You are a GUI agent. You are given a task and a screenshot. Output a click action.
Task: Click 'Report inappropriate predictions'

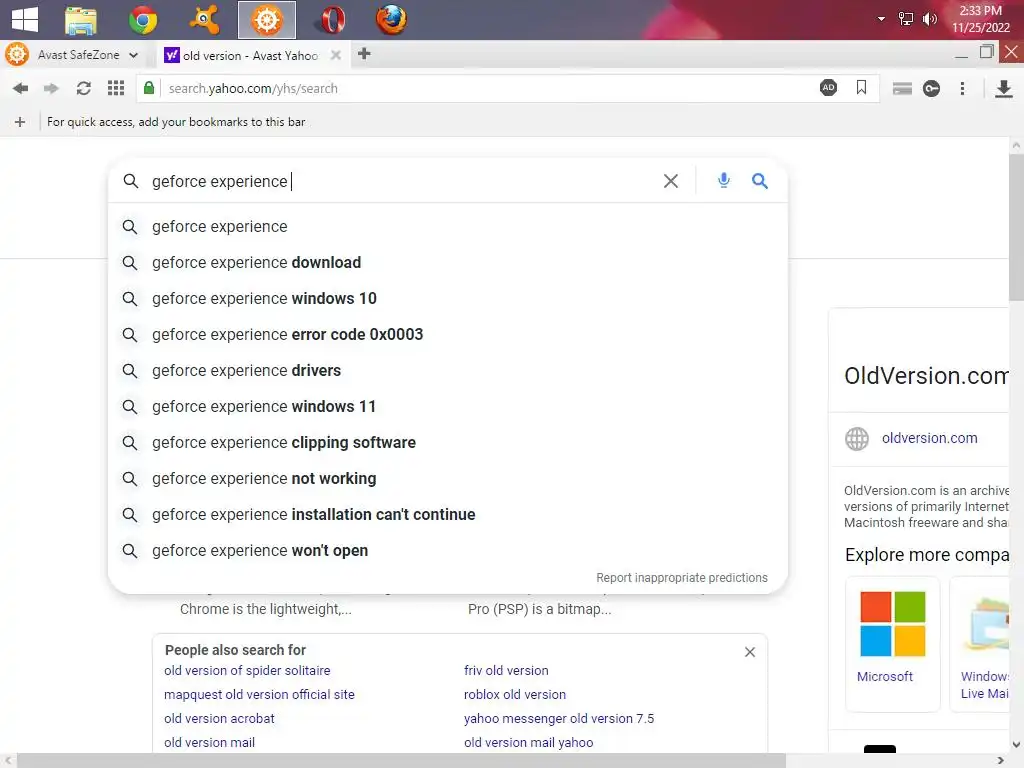[x=682, y=578]
